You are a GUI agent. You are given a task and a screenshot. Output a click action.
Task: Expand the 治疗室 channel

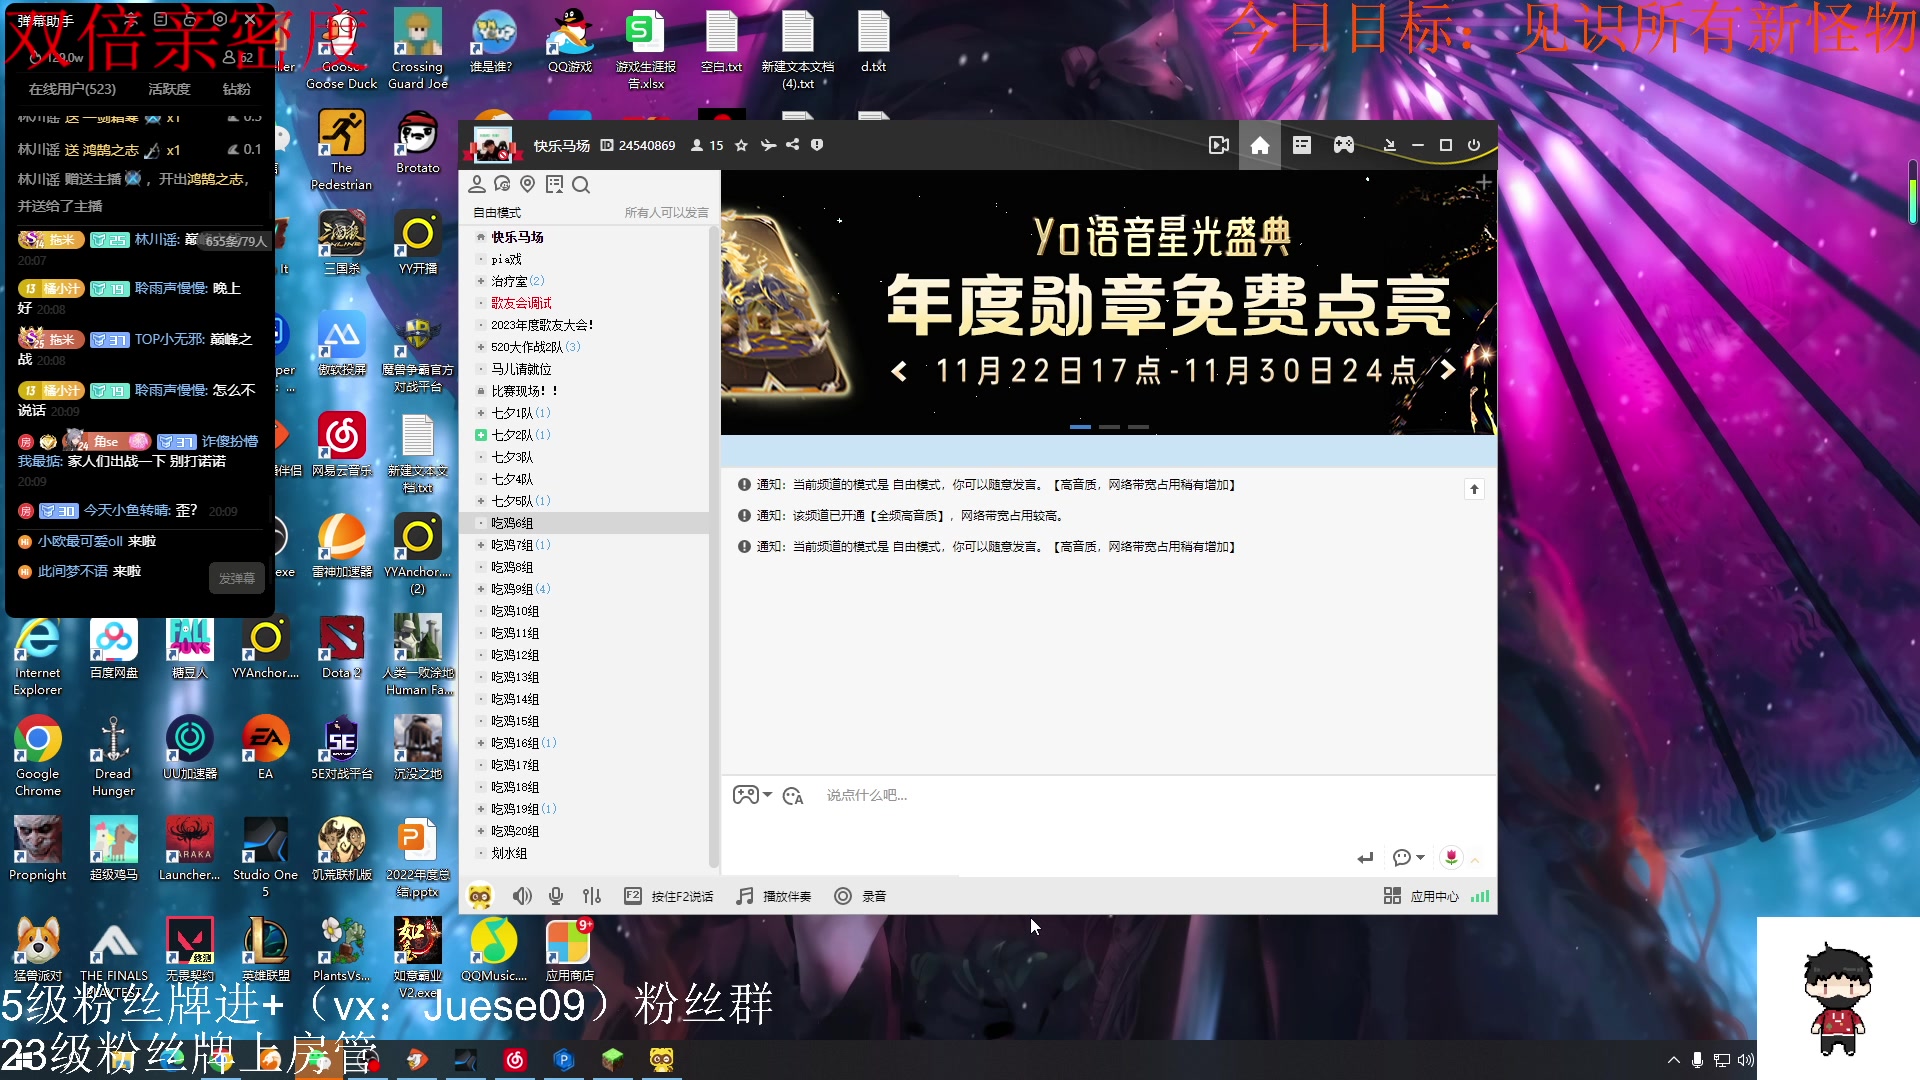tap(481, 281)
